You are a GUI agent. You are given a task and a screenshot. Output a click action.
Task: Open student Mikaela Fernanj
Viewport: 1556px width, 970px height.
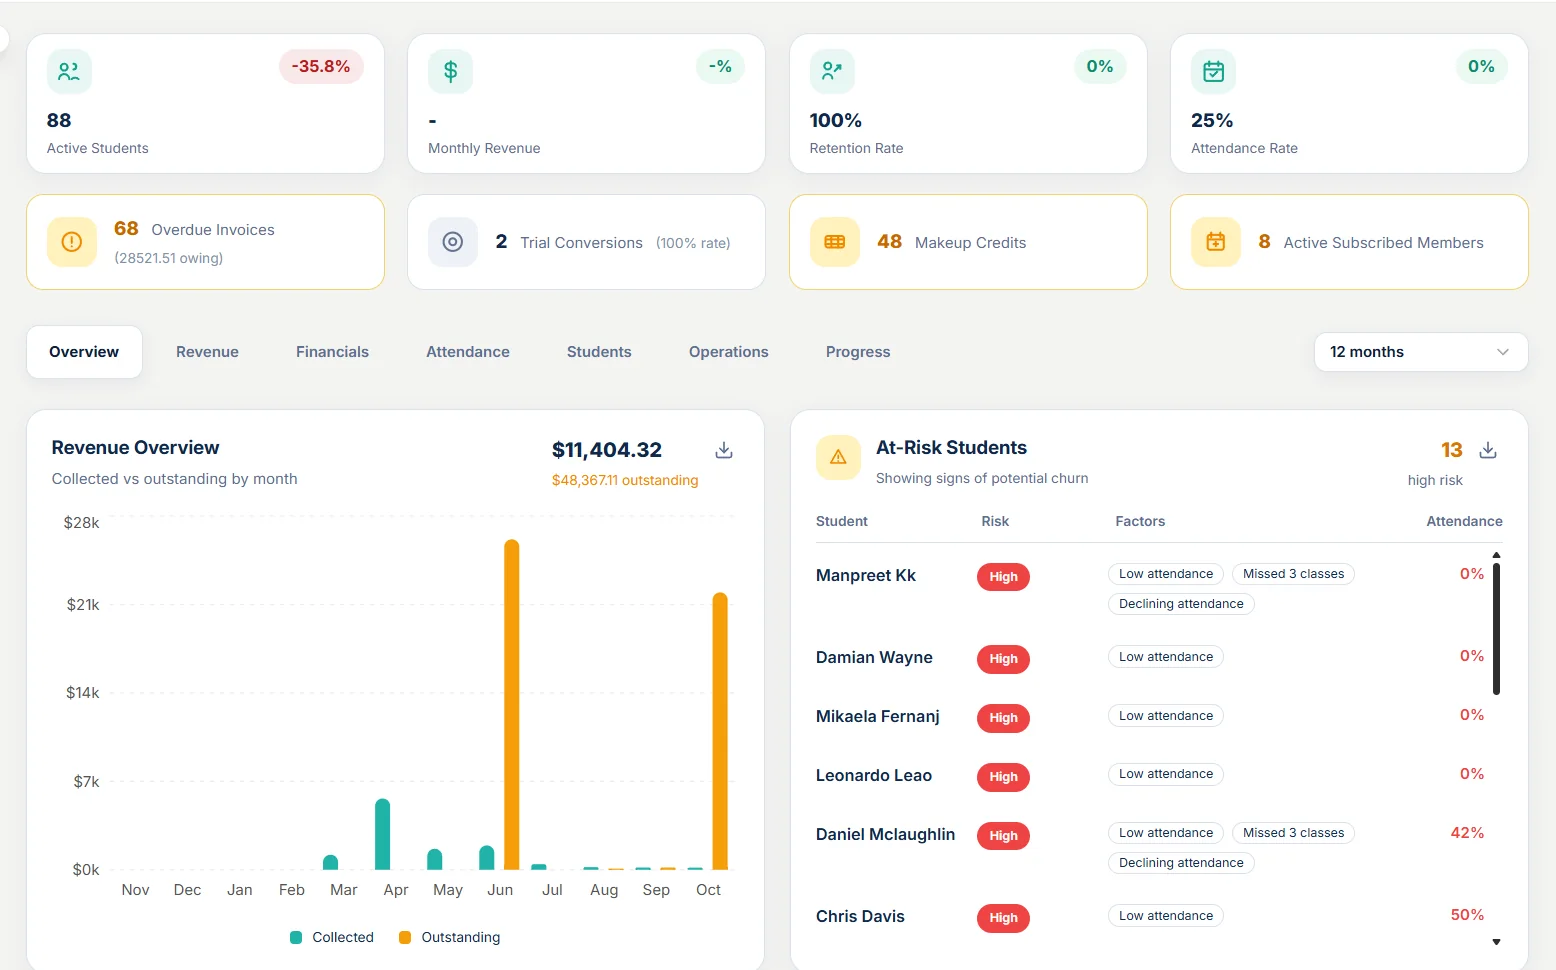tap(878, 717)
